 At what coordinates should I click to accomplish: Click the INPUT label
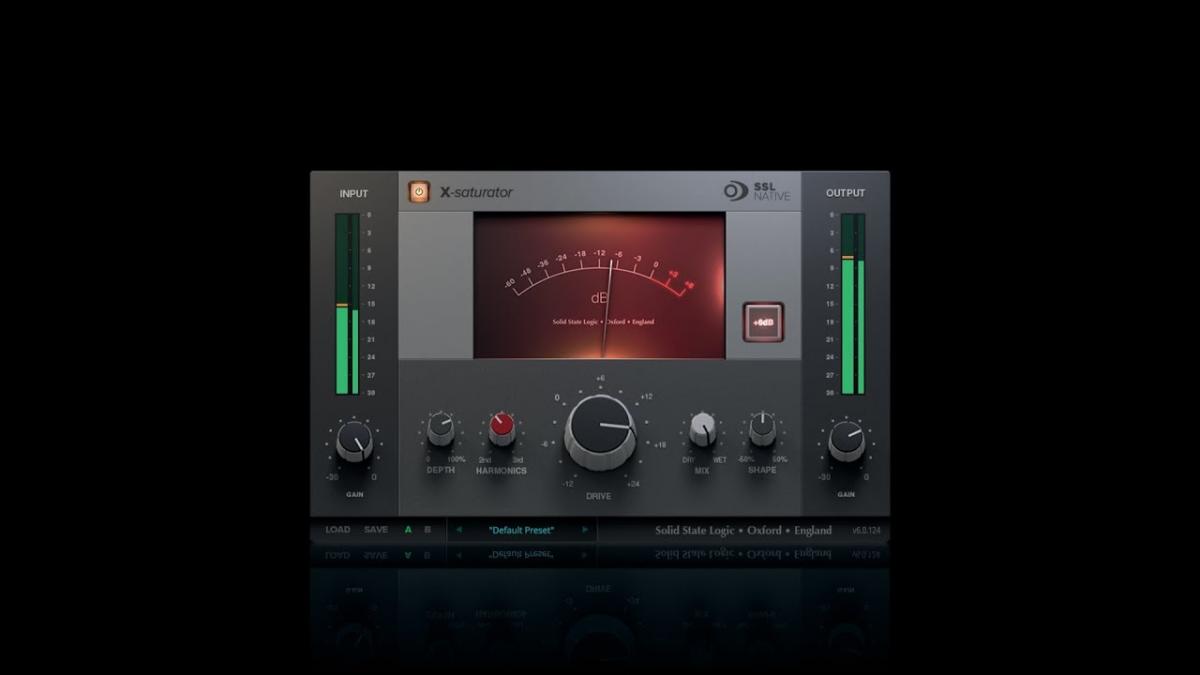tap(354, 194)
